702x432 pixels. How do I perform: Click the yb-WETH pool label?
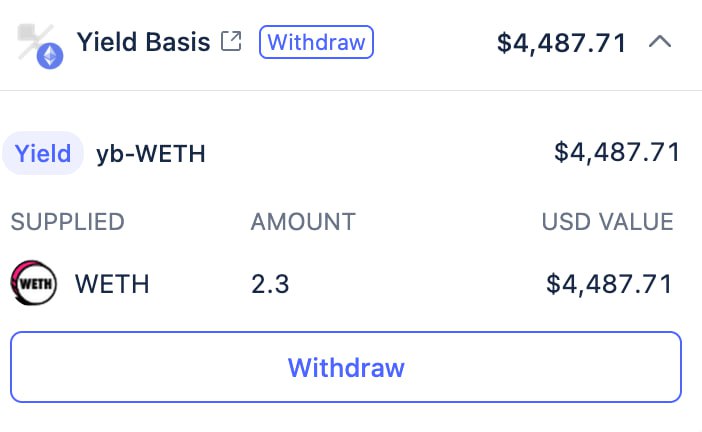151,153
